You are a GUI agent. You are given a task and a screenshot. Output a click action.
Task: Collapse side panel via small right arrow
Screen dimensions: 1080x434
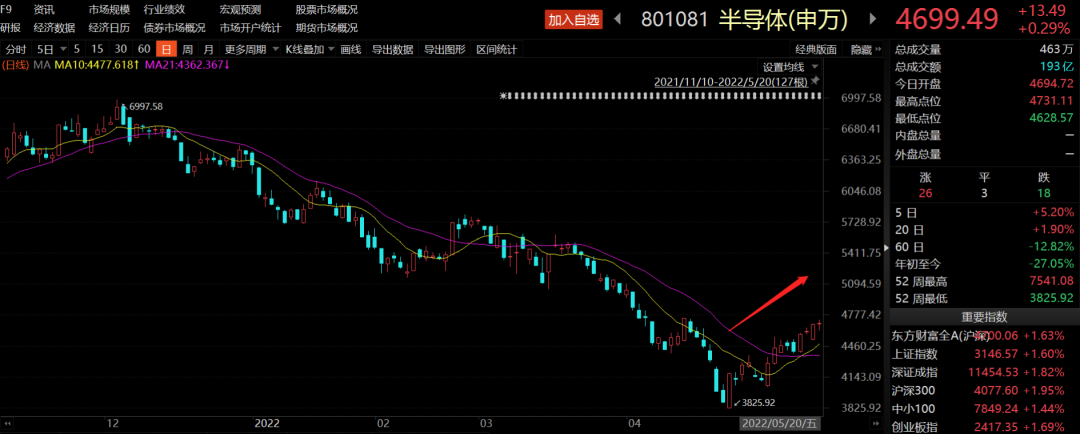(x=887, y=248)
